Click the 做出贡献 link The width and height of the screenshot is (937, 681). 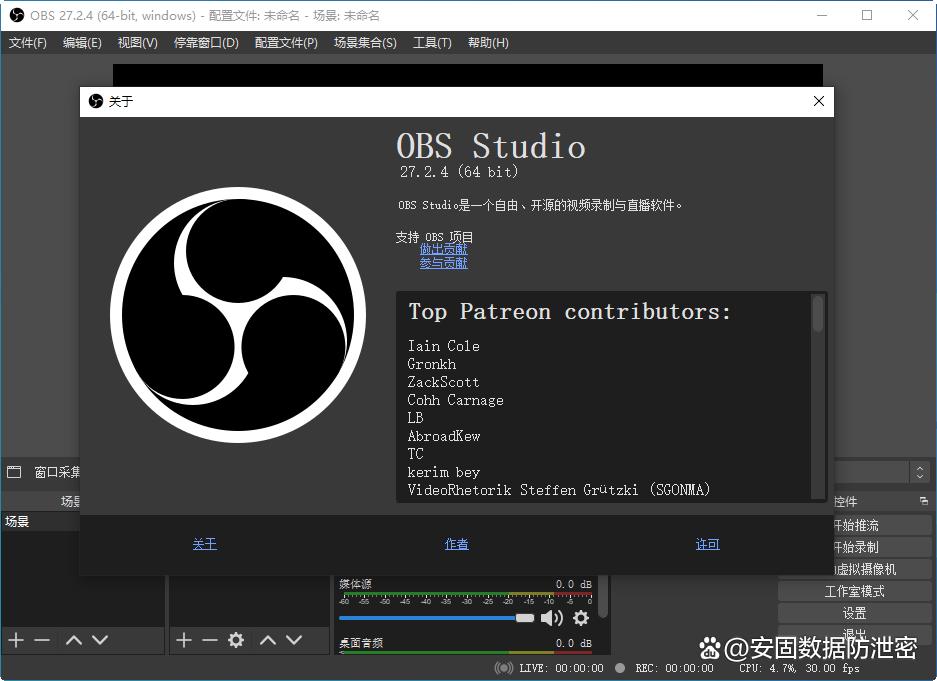point(443,249)
